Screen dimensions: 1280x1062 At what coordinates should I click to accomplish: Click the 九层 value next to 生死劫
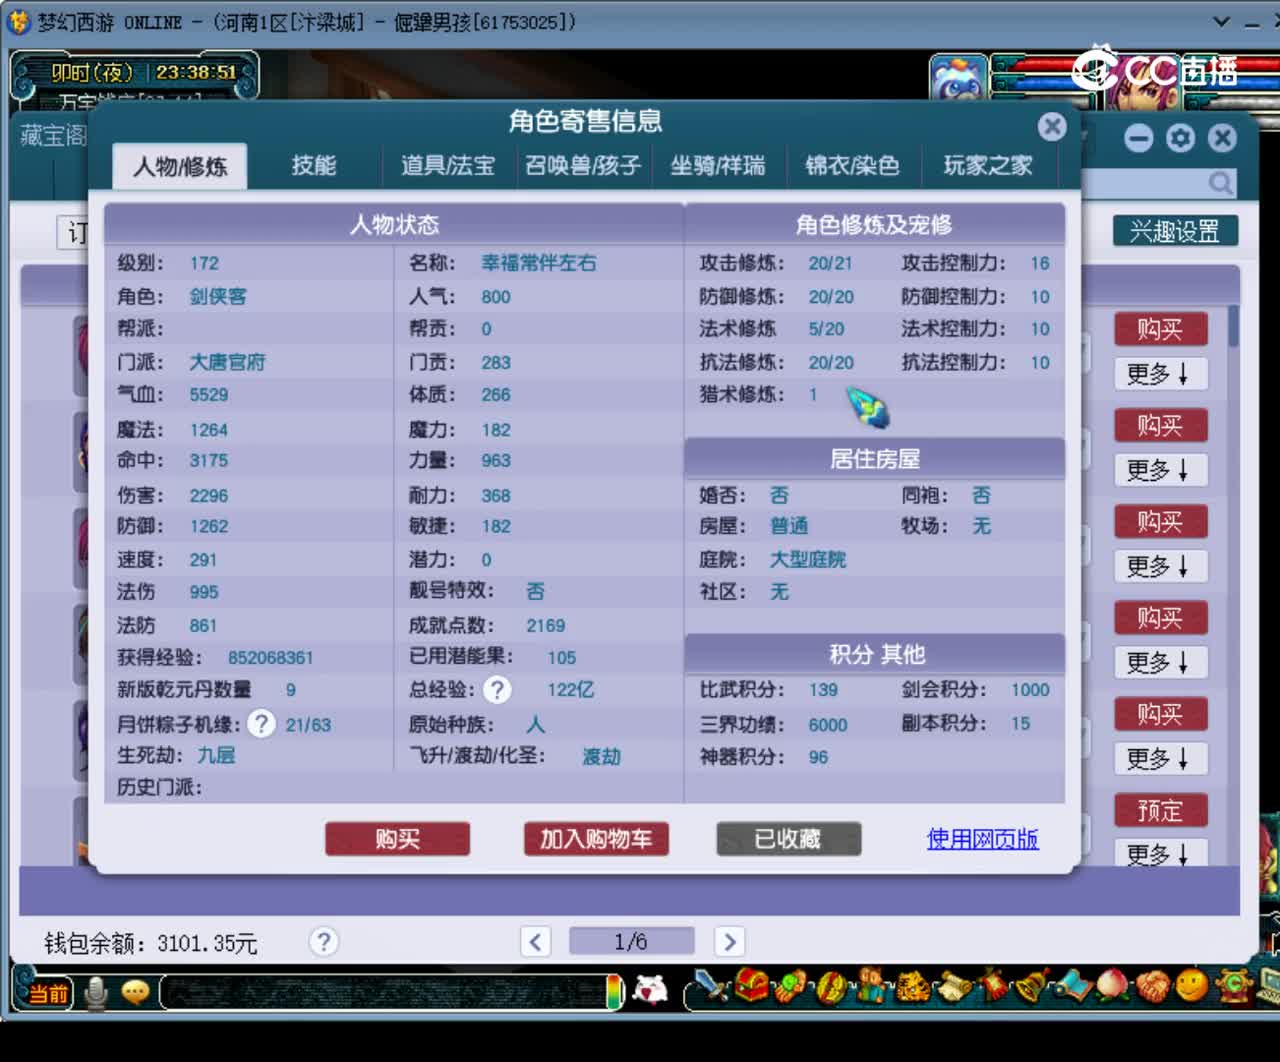(x=216, y=756)
